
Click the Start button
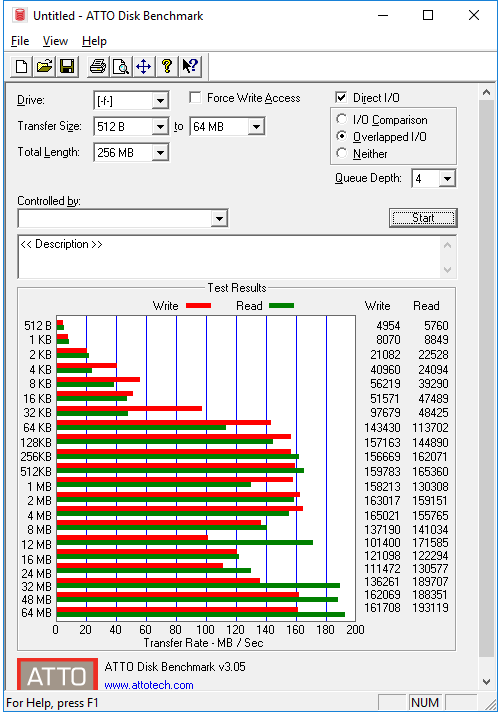click(423, 218)
